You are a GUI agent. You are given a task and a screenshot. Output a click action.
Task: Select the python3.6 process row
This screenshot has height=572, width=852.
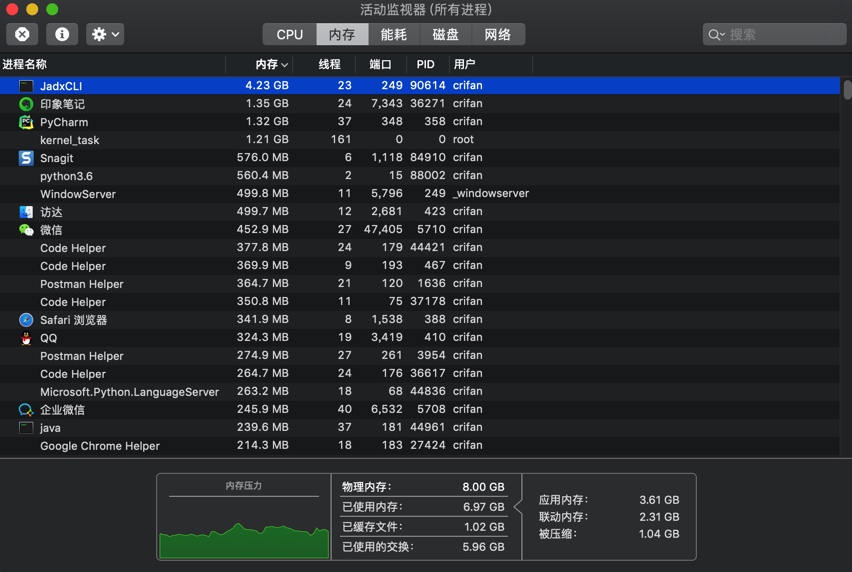tap(419, 175)
